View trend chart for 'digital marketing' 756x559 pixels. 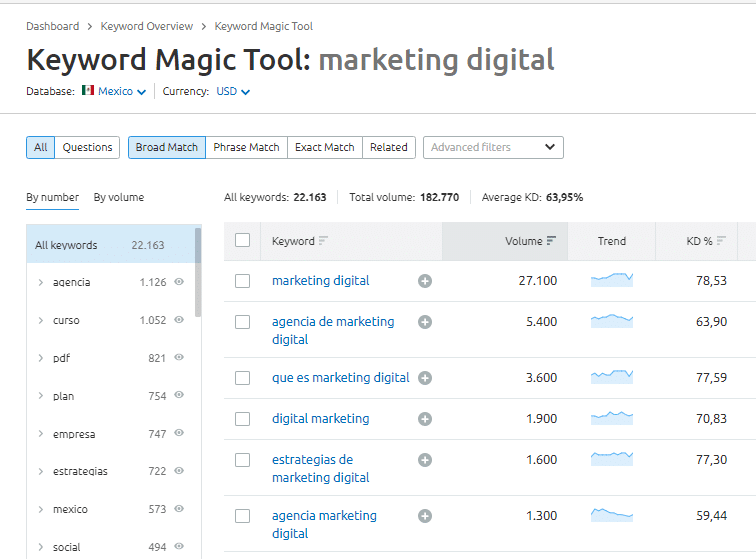(x=612, y=418)
